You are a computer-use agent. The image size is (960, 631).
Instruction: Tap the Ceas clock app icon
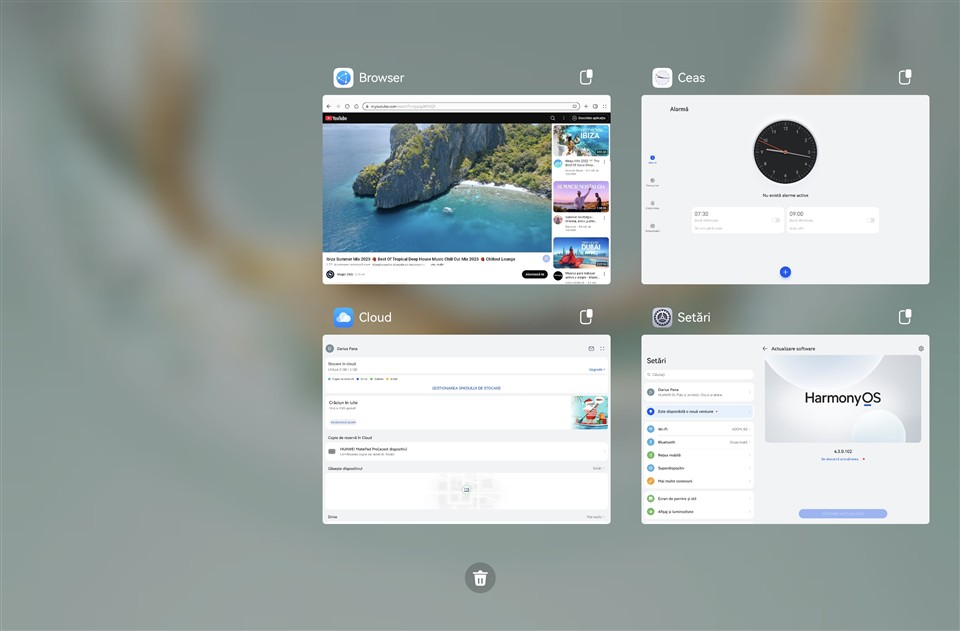(x=662, y=78)
